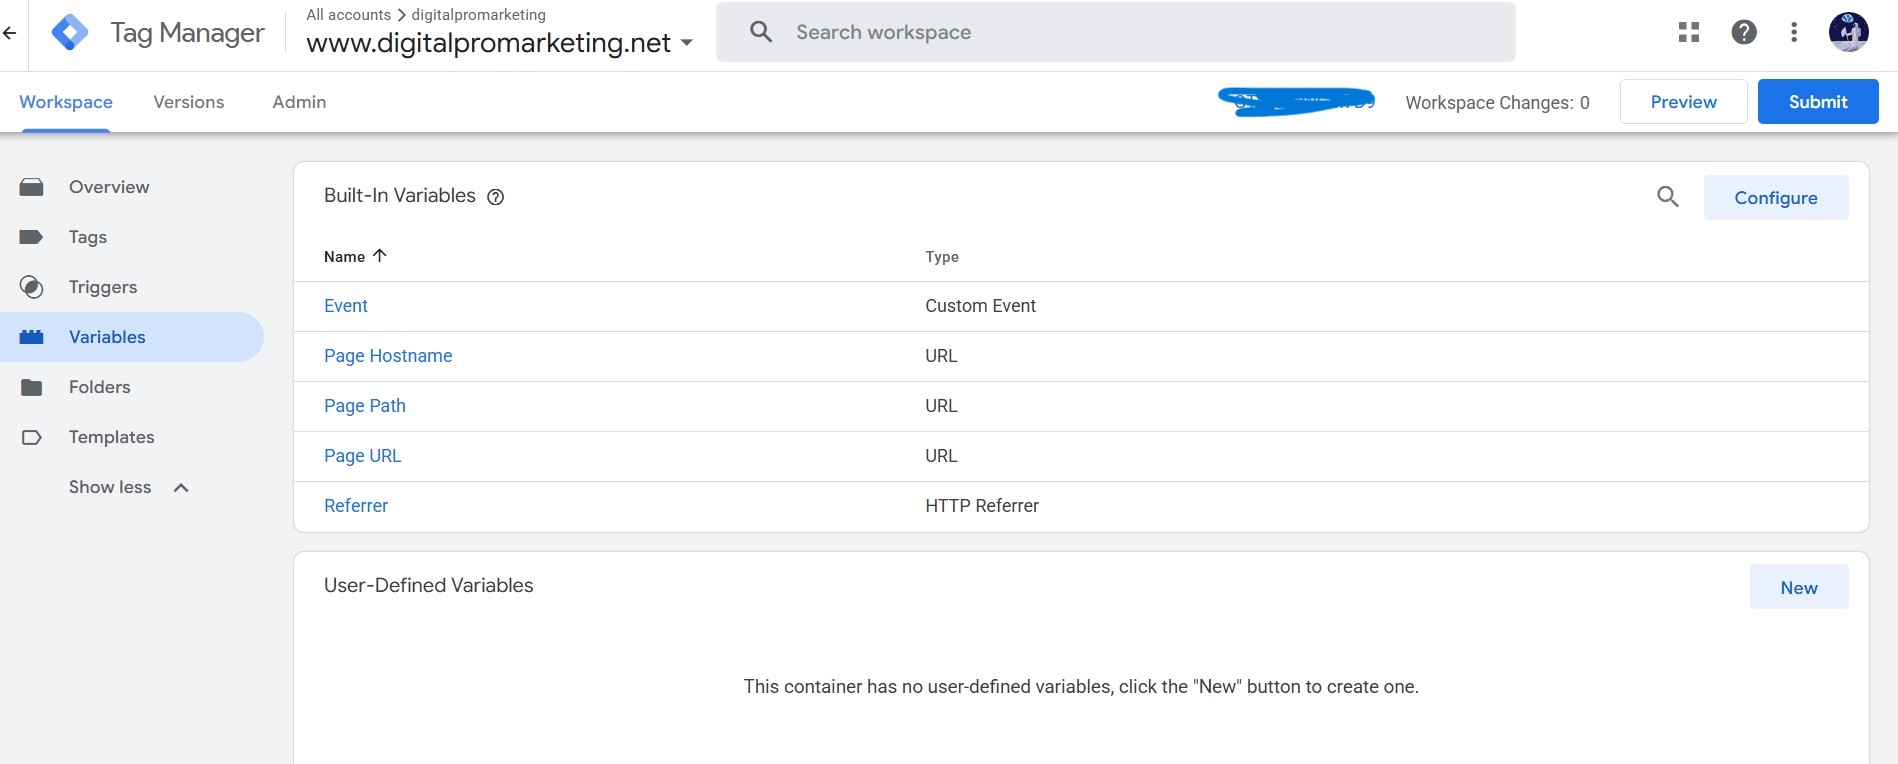Open the three-dot more options menu
The height and width of the screenshot is (764, 1898).
pos(1794,32)
